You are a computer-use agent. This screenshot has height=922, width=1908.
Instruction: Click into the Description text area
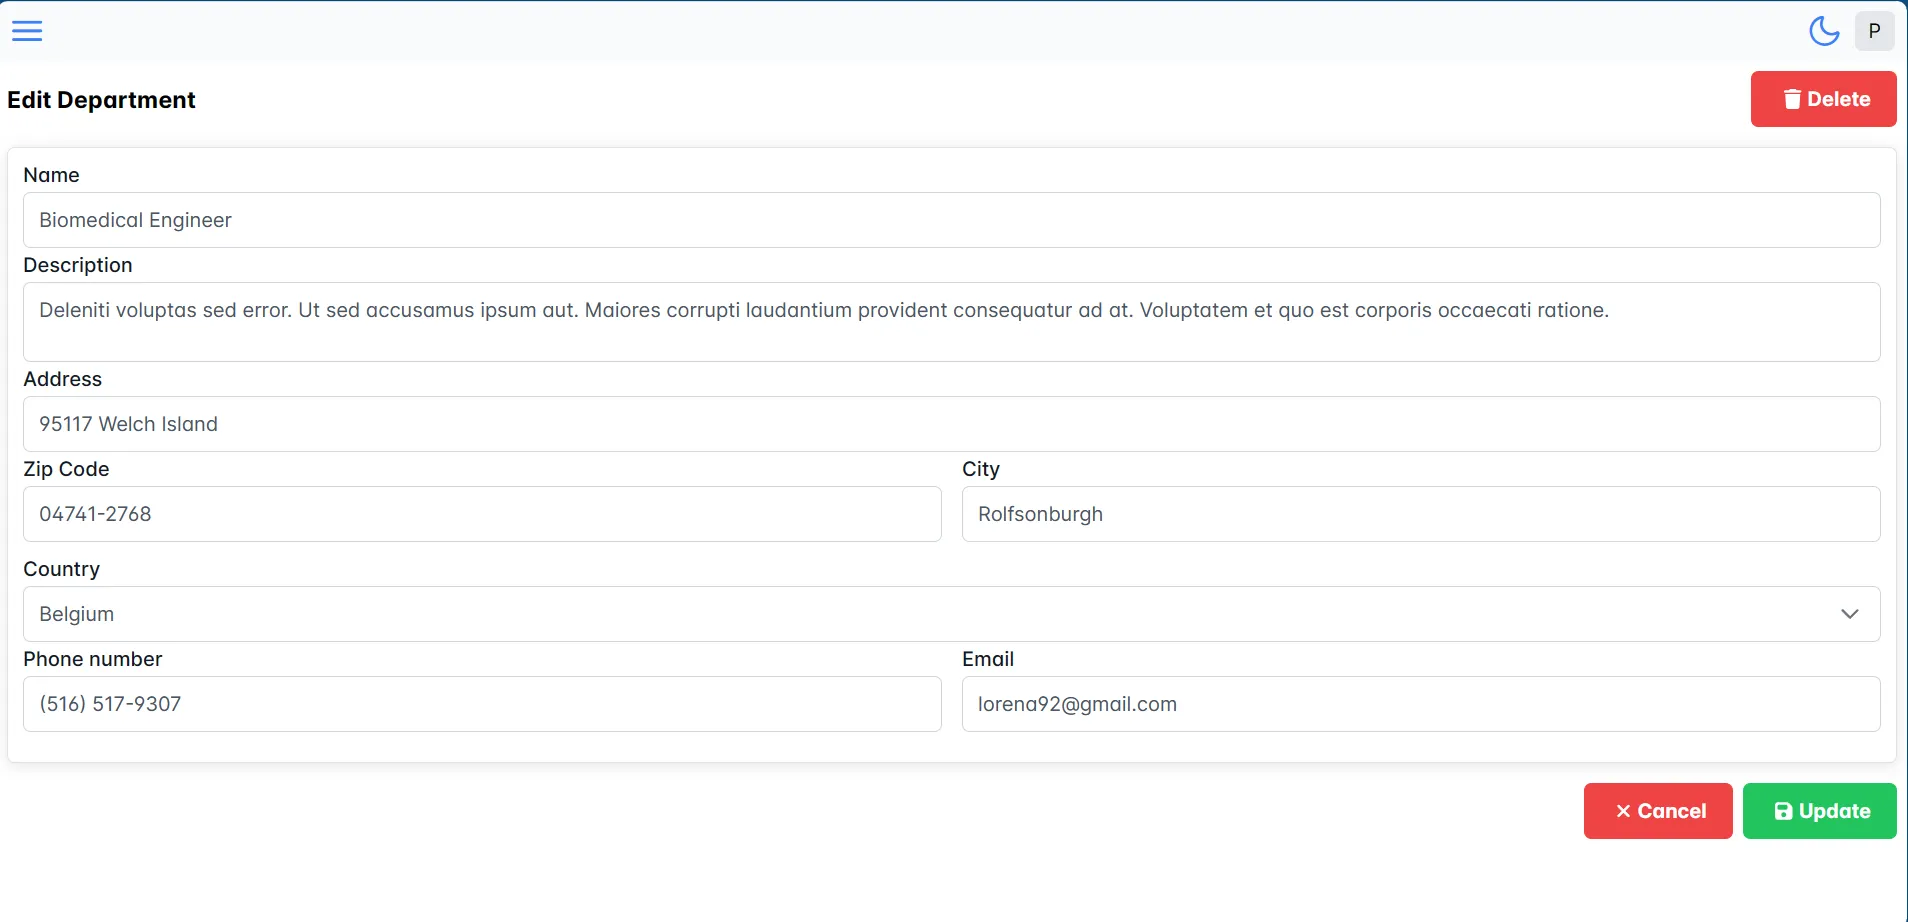click(950, 322)
